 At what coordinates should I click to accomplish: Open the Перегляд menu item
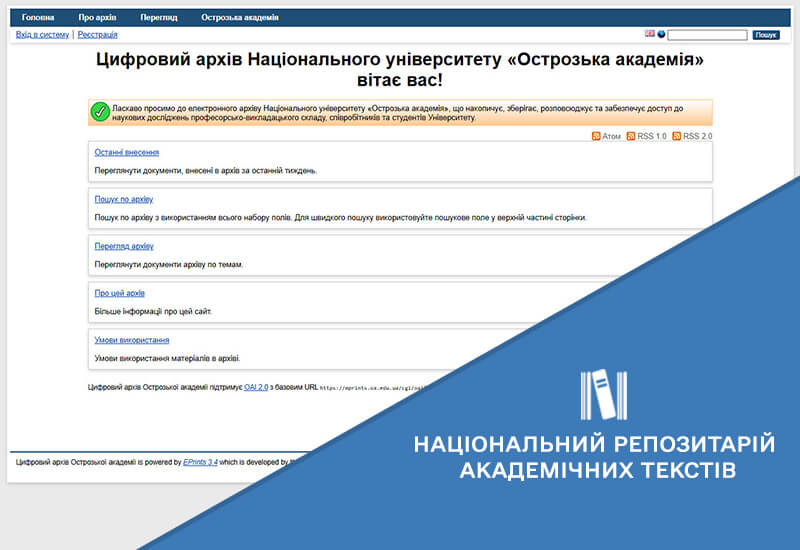pyautogui.click(x=159, y=17)
